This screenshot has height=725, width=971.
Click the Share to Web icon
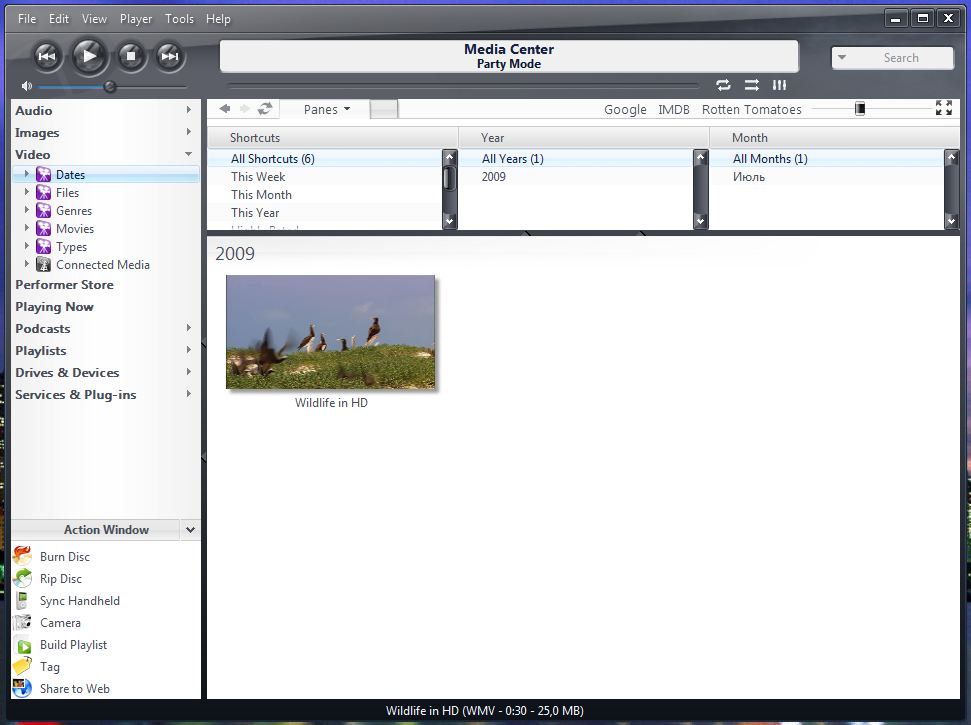22,688
